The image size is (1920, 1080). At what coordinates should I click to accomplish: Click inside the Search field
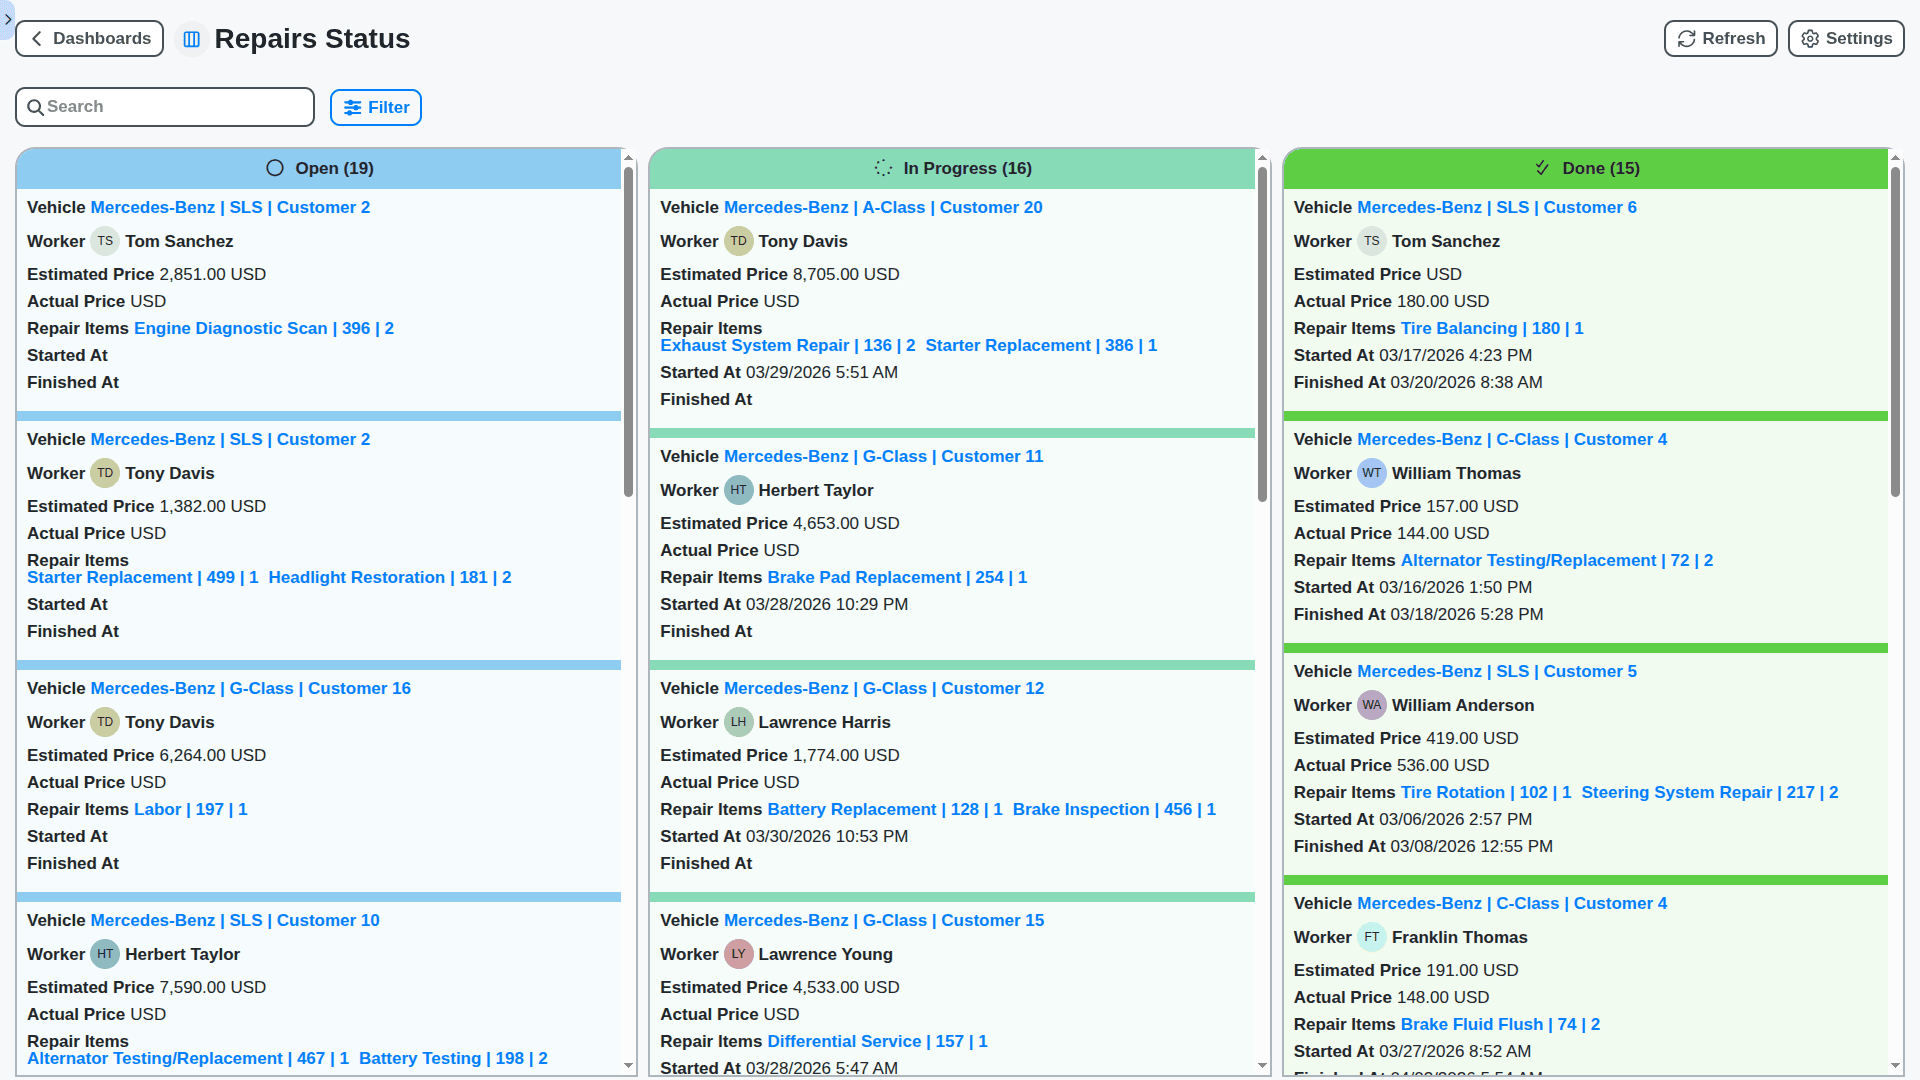(x=165, y=106)
